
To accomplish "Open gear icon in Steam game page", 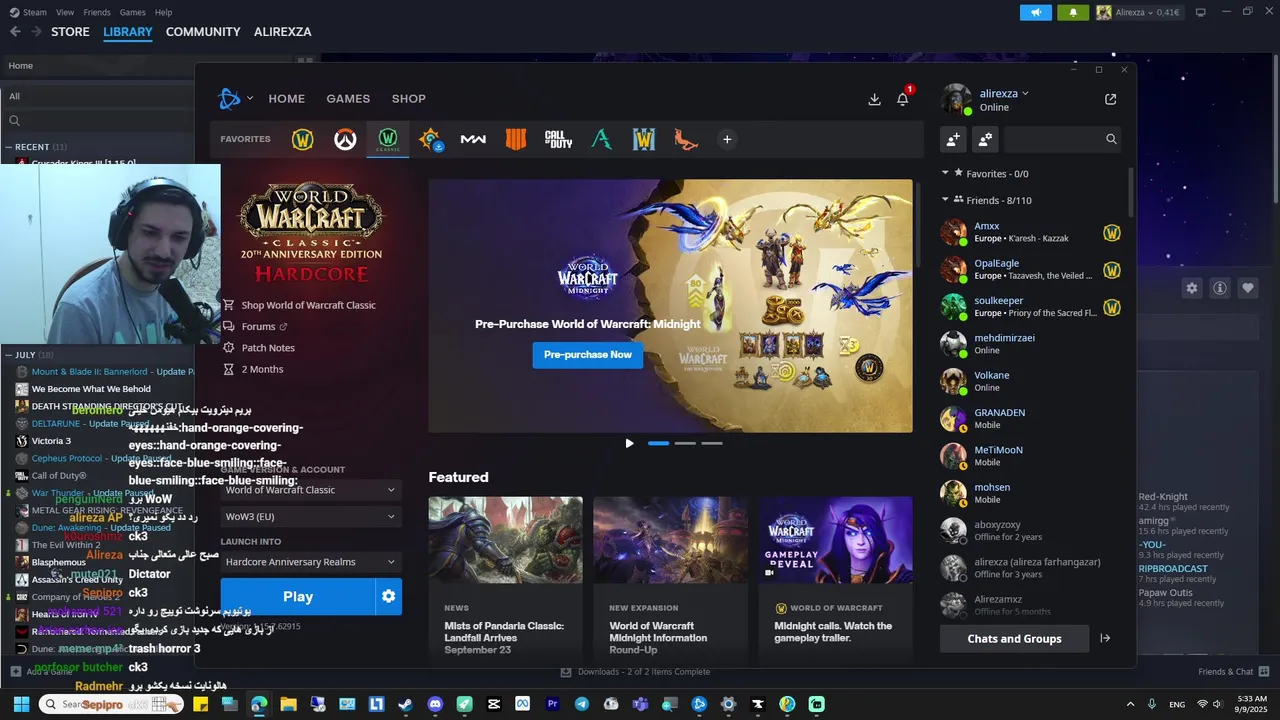I will coord(1192,288).
